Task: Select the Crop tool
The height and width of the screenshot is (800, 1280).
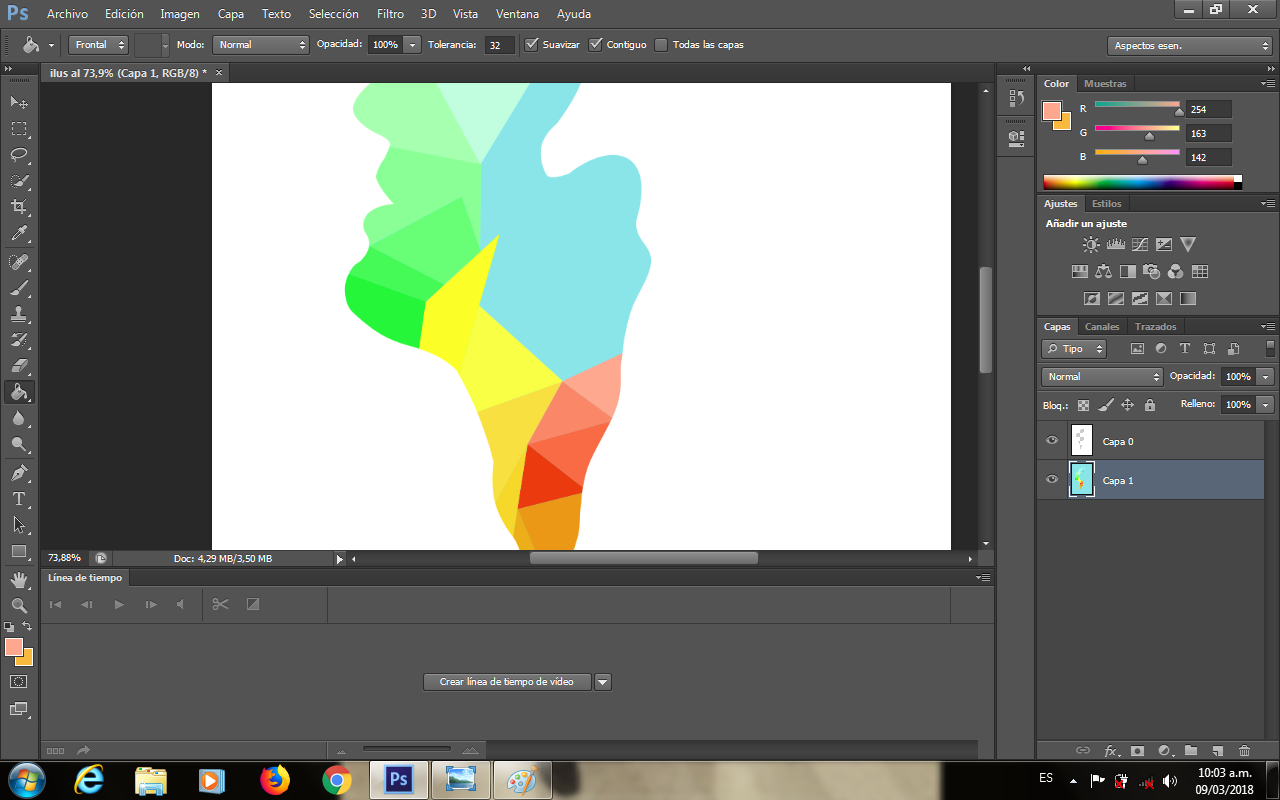Action: (19, 207)
